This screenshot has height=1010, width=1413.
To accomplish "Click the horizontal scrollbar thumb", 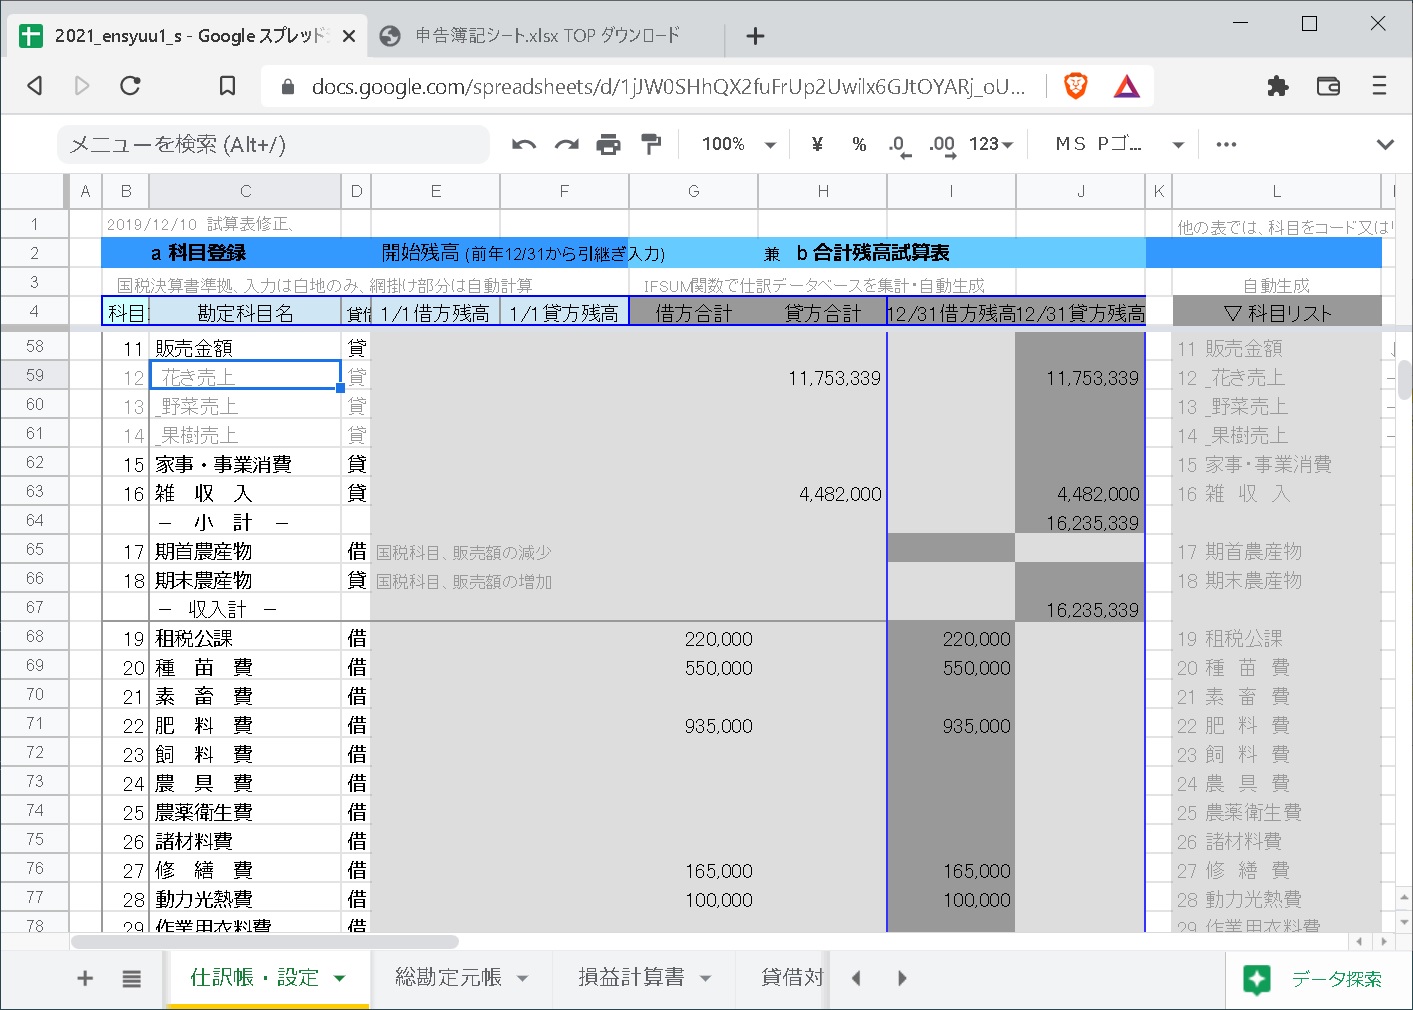I will tap(265, 941).
